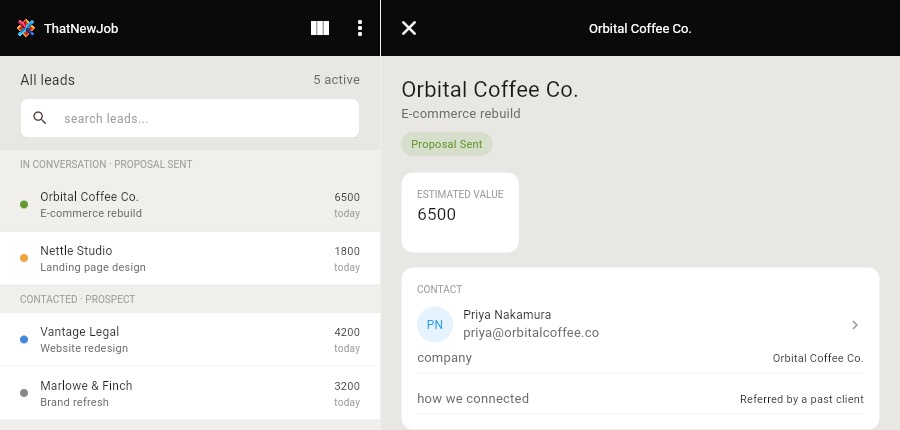Click the 4200 value for Vantage Legal
Screen dimensions: 900x430
pyautogui.click(x=347, y=332)
